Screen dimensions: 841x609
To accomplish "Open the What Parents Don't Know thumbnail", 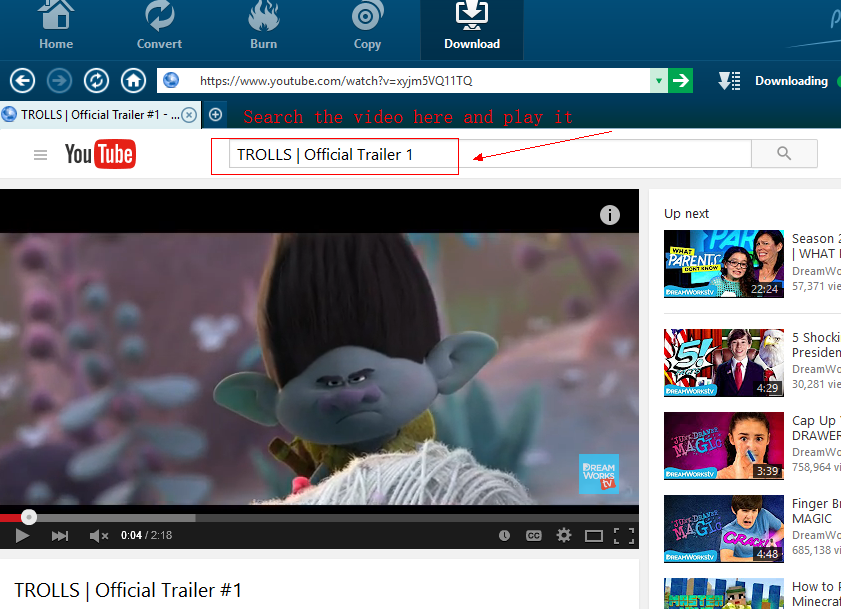I will 724,264.
